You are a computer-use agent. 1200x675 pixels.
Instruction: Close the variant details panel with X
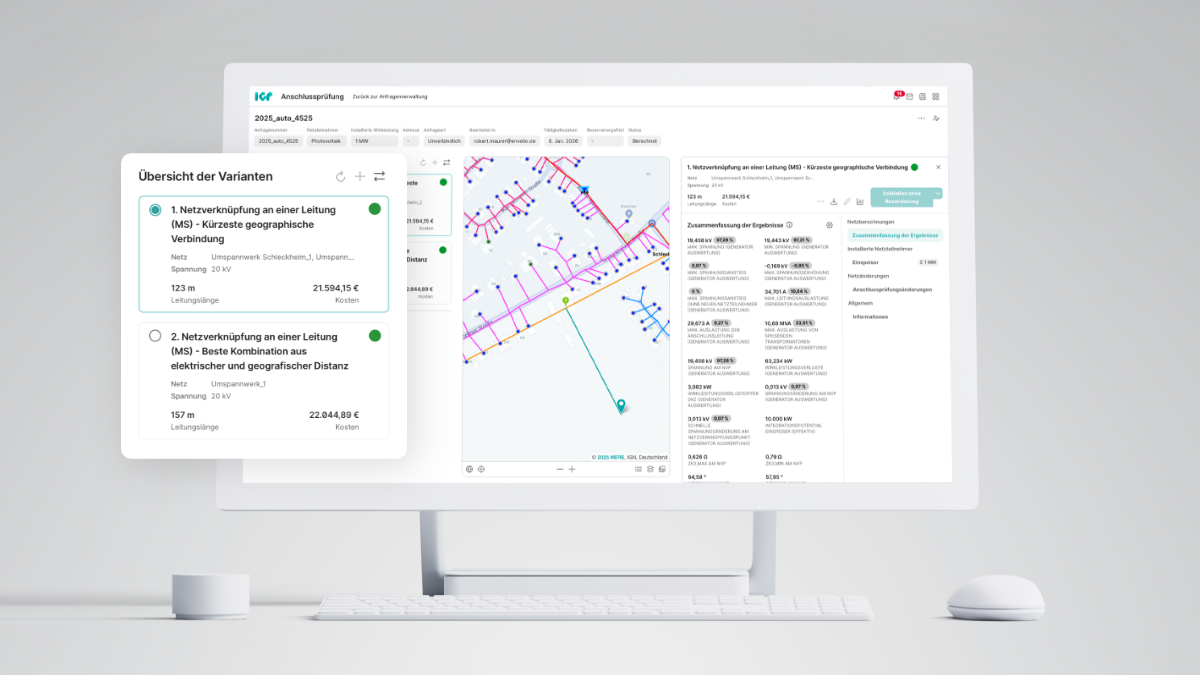pyautogui.click(x=938, y=167)
